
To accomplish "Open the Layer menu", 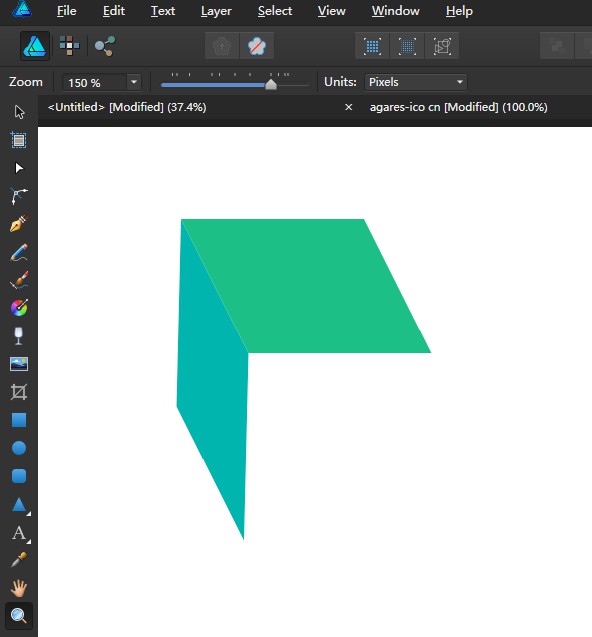I will tap(216, 11).
